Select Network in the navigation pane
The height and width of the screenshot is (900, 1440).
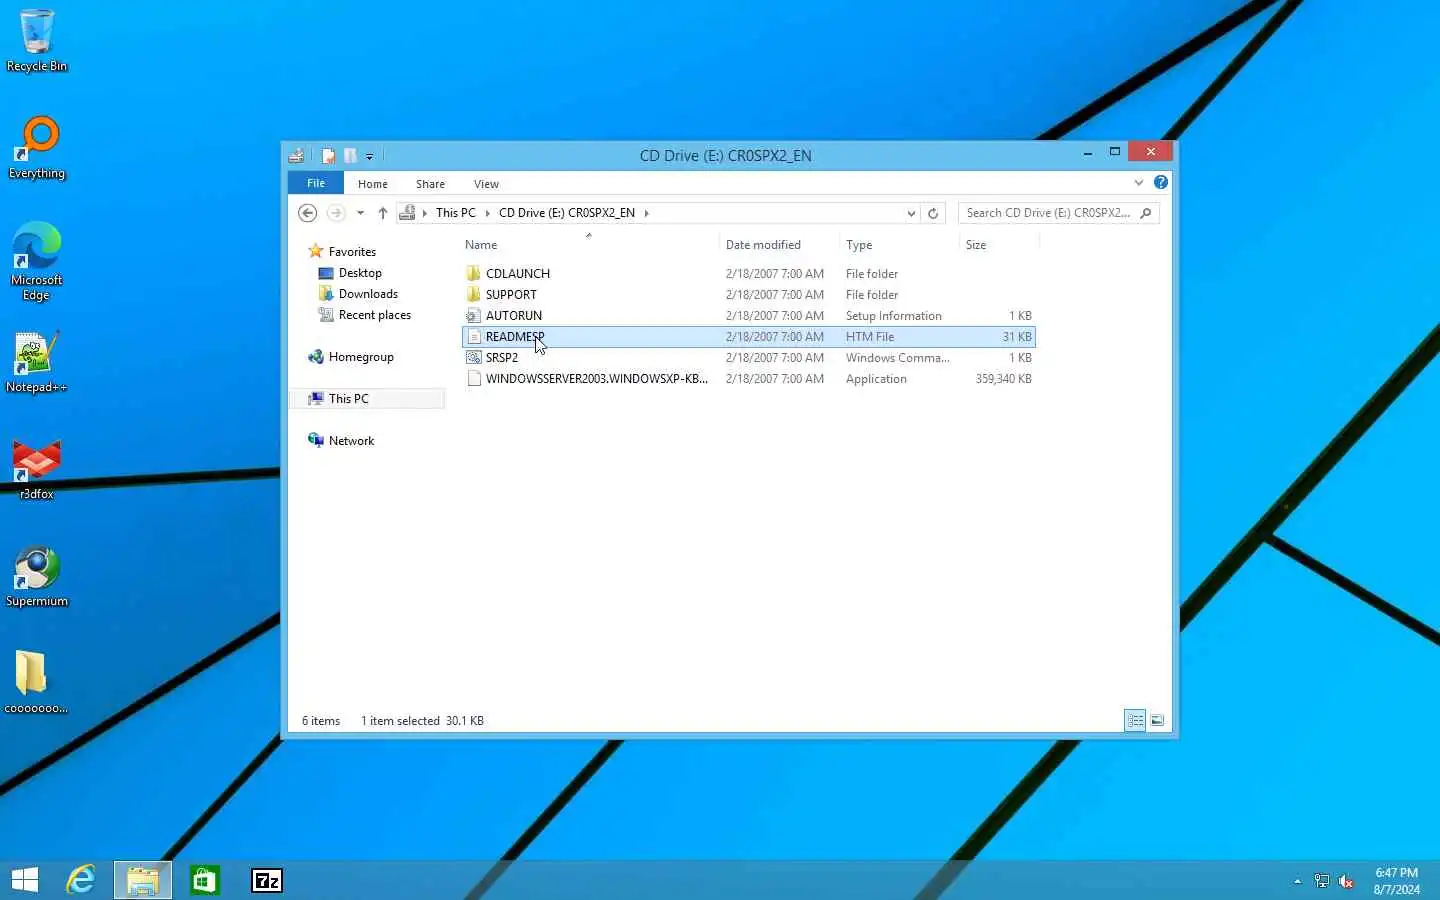point(351,441)
